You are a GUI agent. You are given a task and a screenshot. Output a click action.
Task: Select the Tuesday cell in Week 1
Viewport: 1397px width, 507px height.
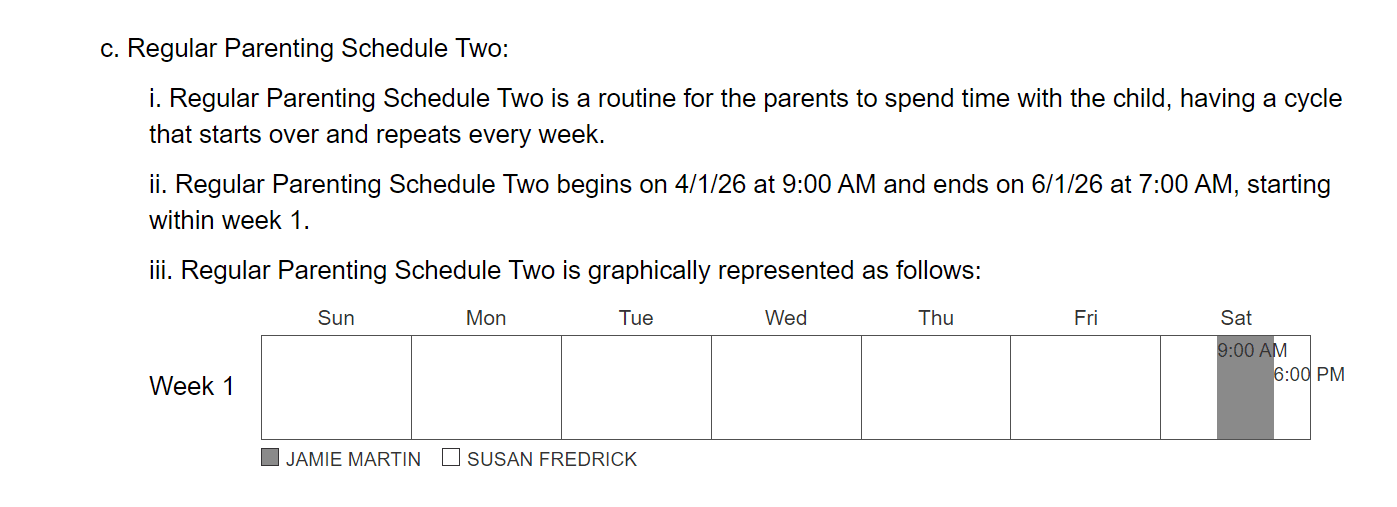pos(636,388)
